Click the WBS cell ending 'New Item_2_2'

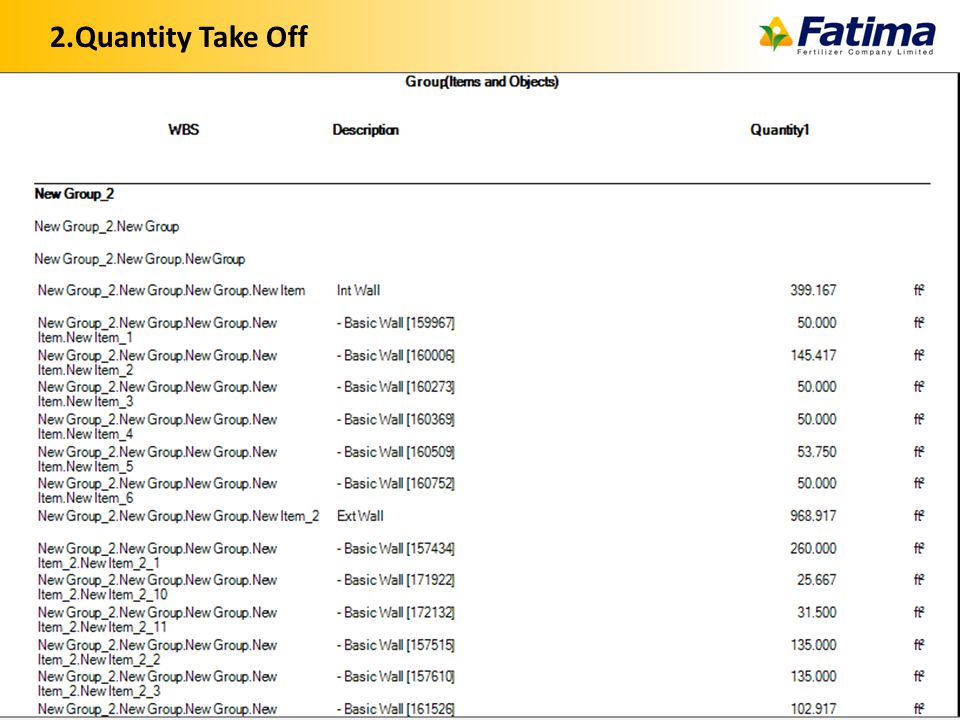pos(157,652)
